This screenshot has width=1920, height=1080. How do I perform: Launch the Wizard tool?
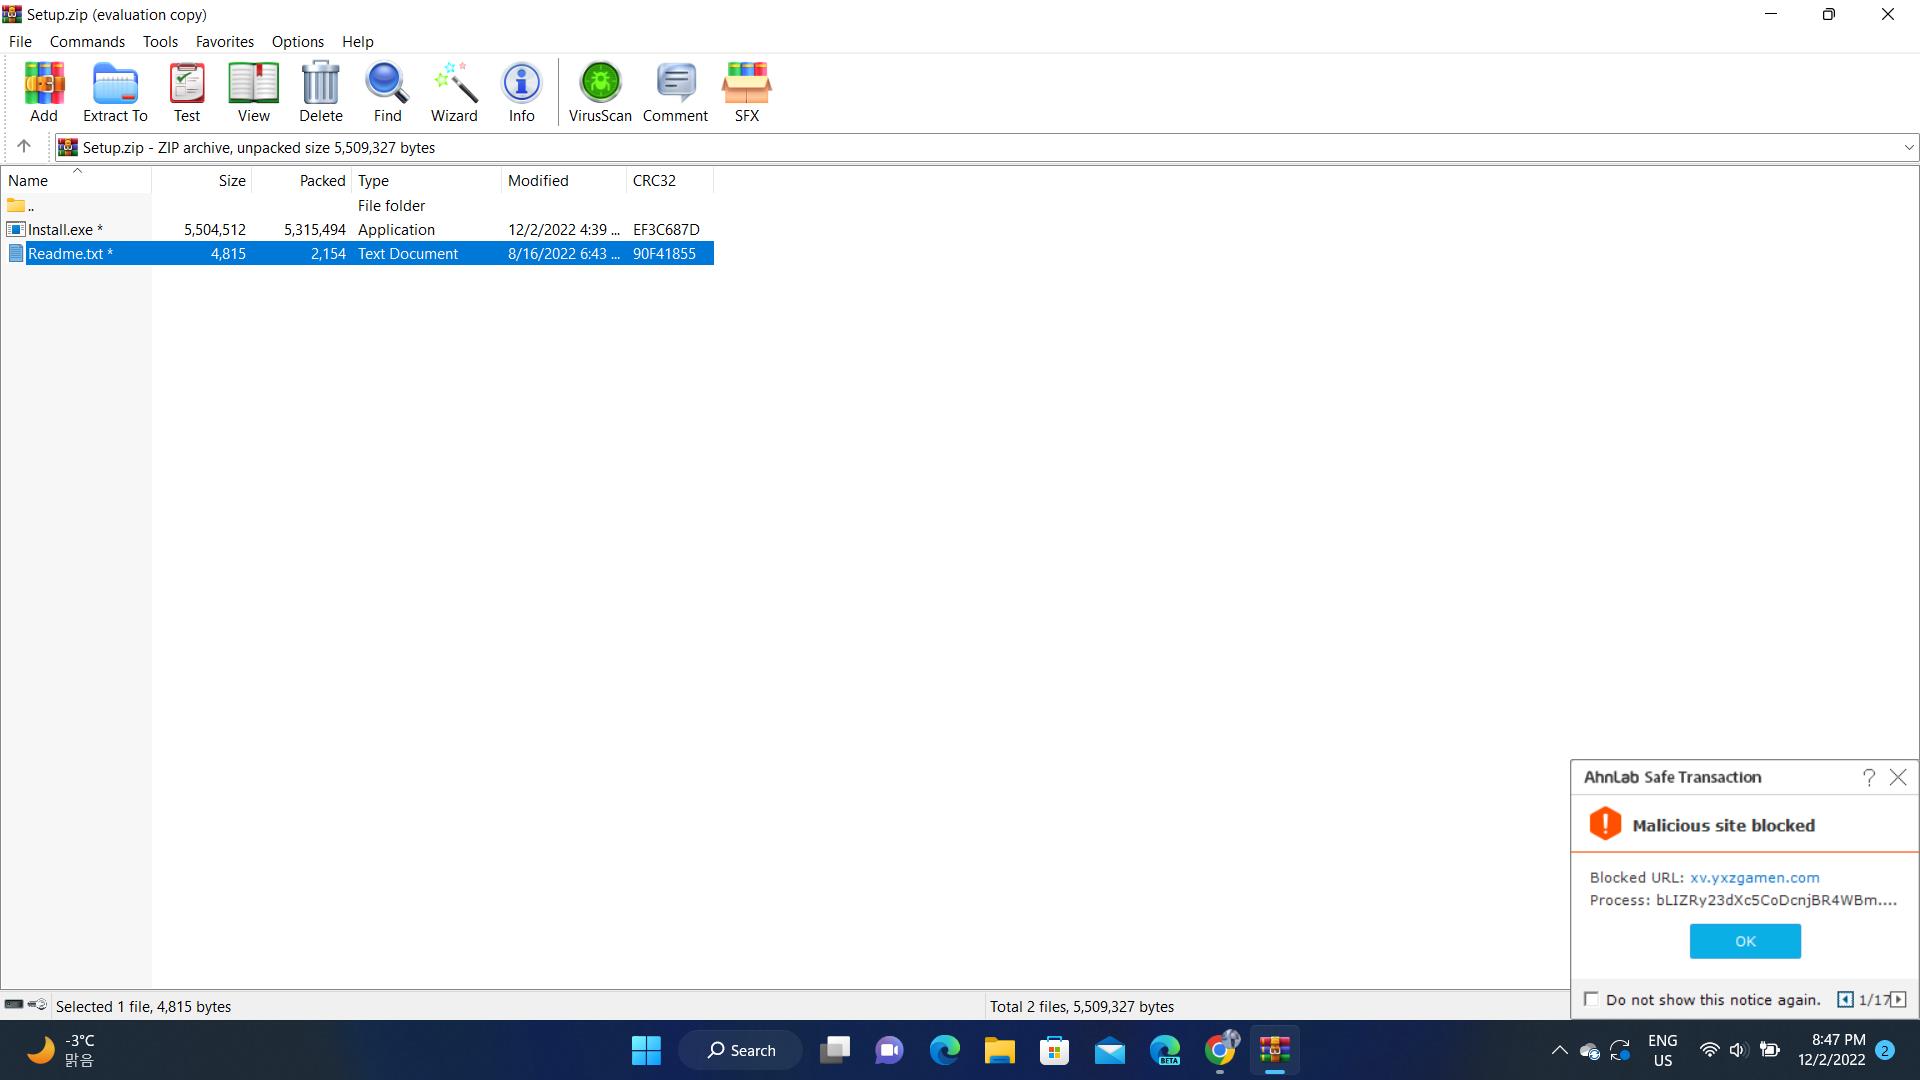454,92
